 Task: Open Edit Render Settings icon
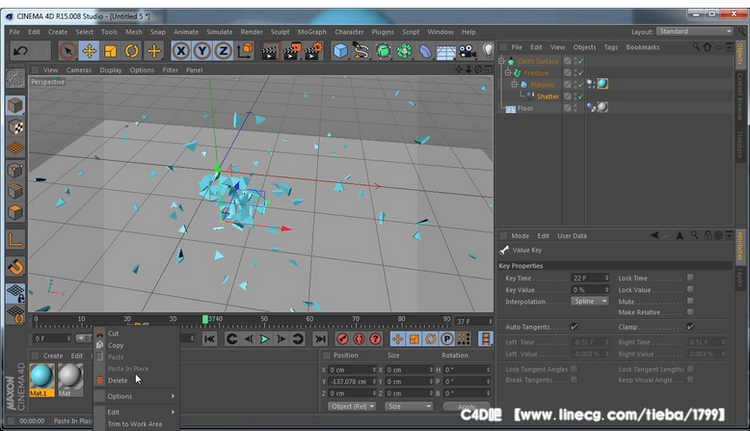point(313,51)
